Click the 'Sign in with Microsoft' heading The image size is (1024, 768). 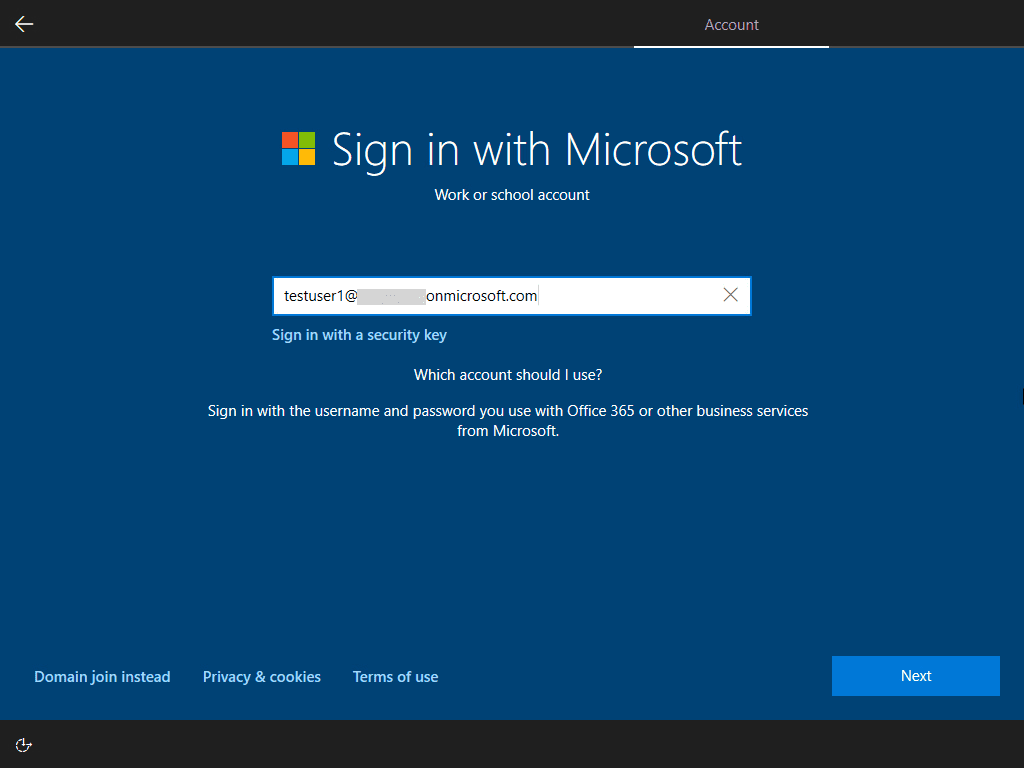537,150
